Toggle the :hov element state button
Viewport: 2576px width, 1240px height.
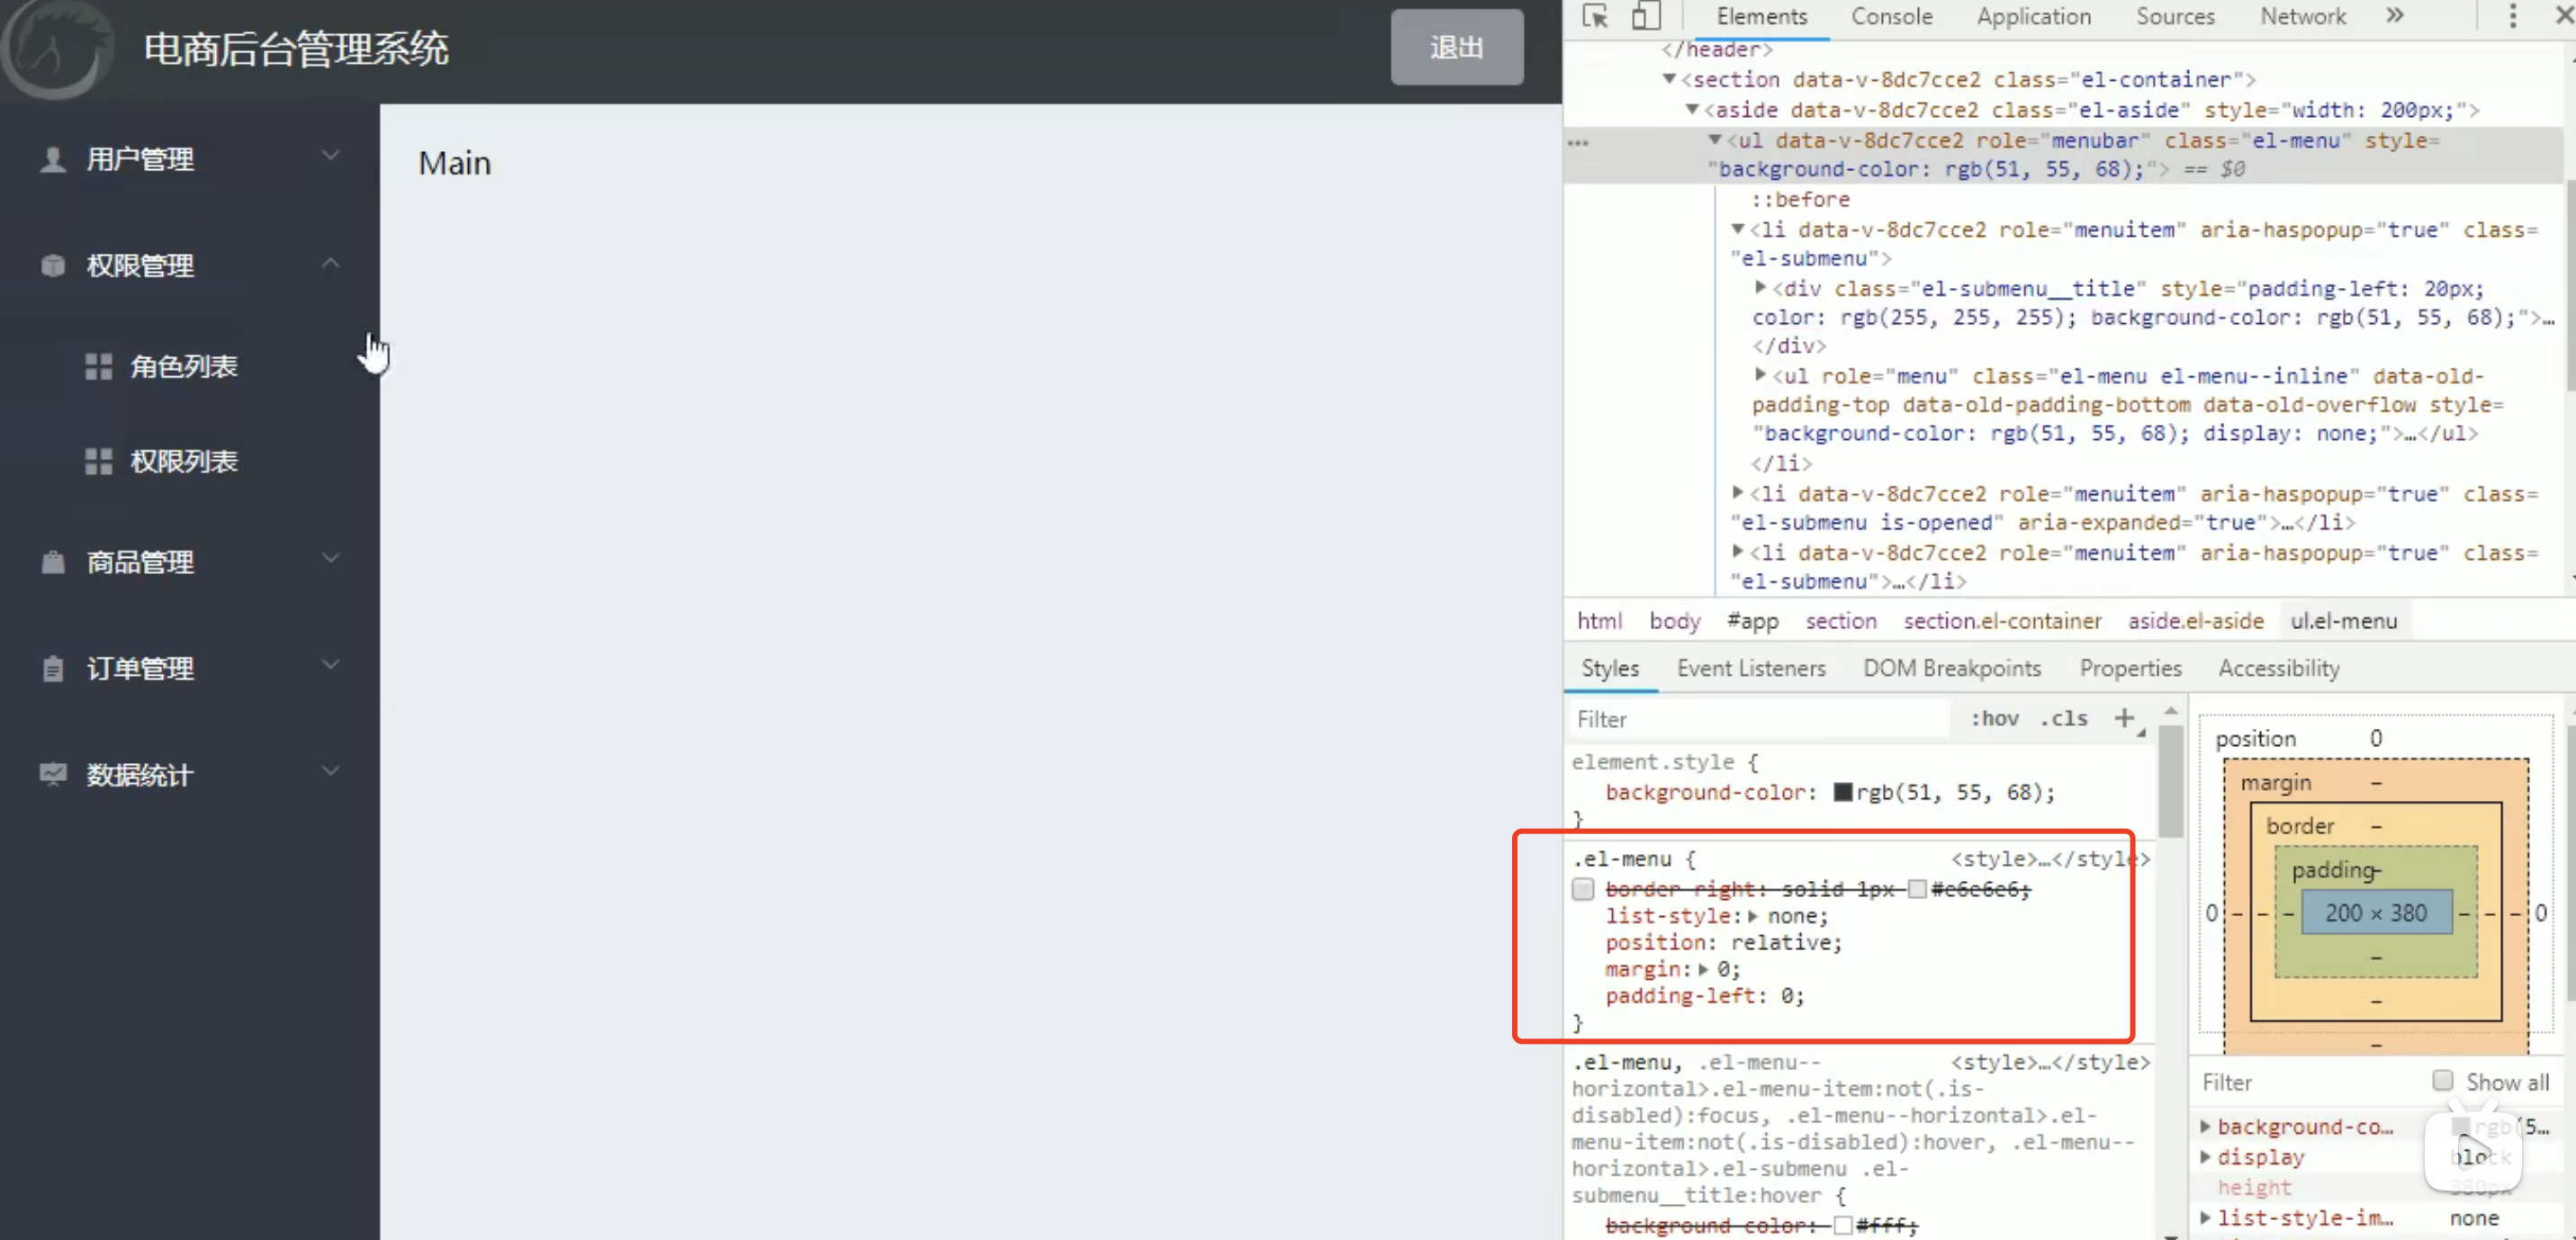click(x=1994, y=718)
